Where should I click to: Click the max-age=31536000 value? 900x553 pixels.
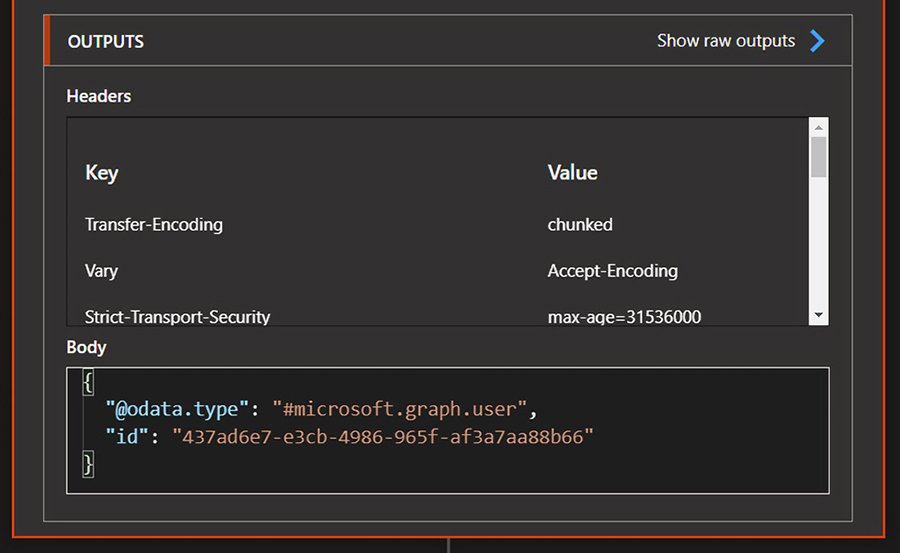(624, 317)
